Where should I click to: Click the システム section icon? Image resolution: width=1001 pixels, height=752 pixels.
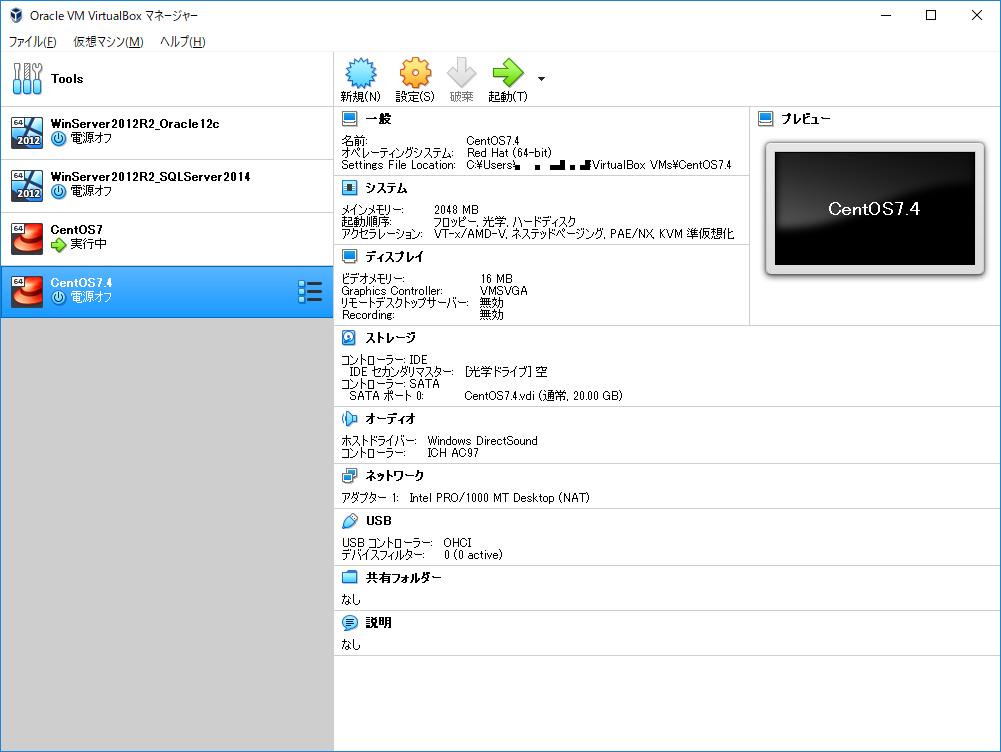coord(348,187)
